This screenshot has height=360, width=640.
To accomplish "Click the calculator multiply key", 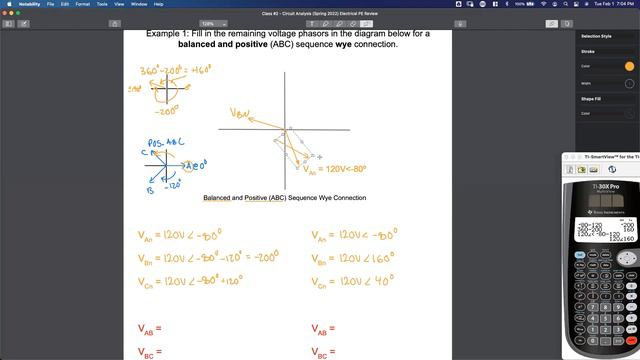I will pyautogui.click(x=631, y=296).
